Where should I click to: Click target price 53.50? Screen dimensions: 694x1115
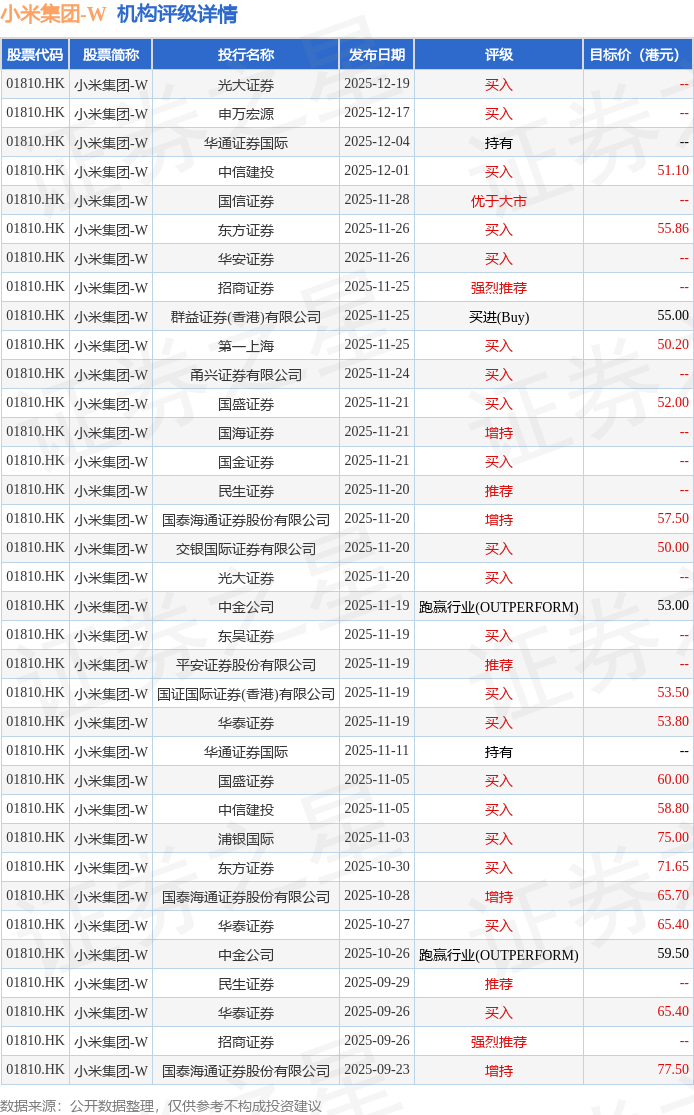673,693
